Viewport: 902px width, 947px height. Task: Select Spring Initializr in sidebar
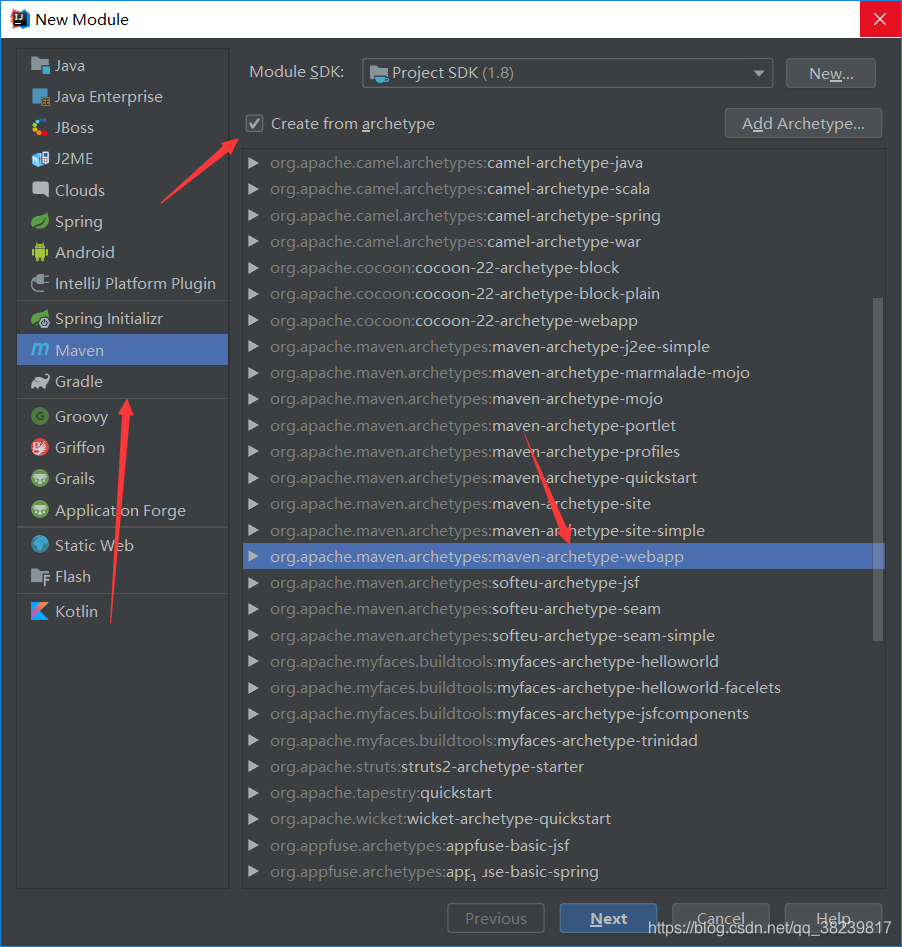point(123,318)
